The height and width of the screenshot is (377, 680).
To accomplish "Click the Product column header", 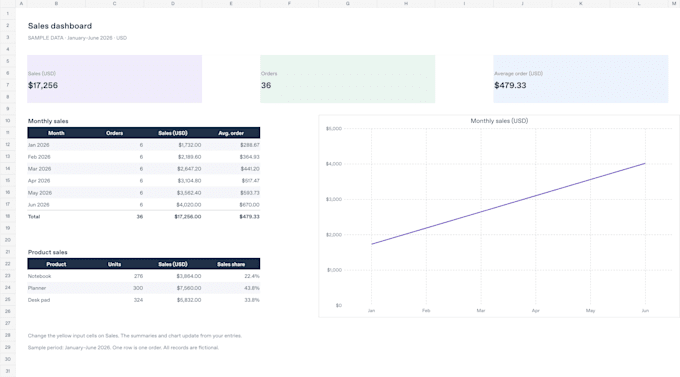I will tap(56, 264).
